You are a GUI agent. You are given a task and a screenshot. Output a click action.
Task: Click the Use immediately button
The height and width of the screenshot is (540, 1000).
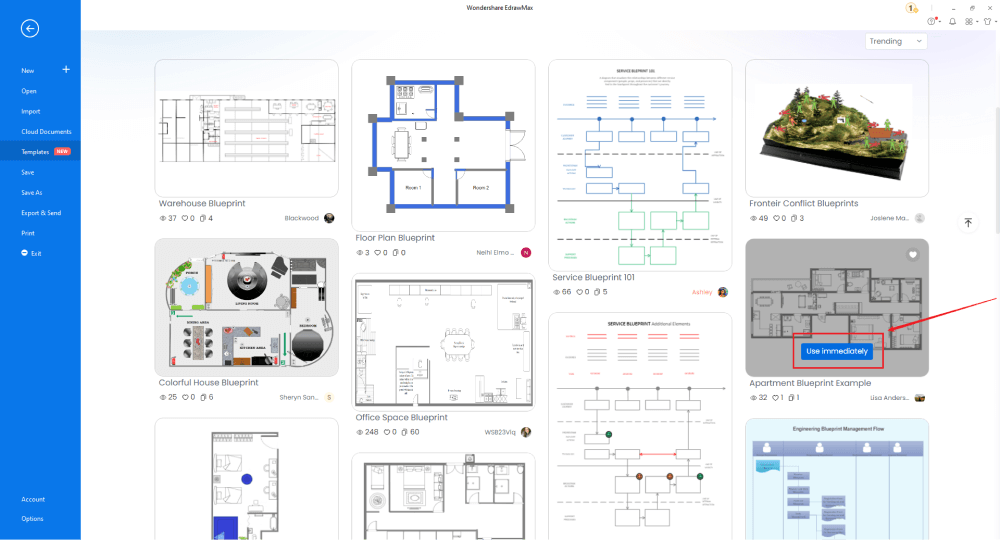837,351
